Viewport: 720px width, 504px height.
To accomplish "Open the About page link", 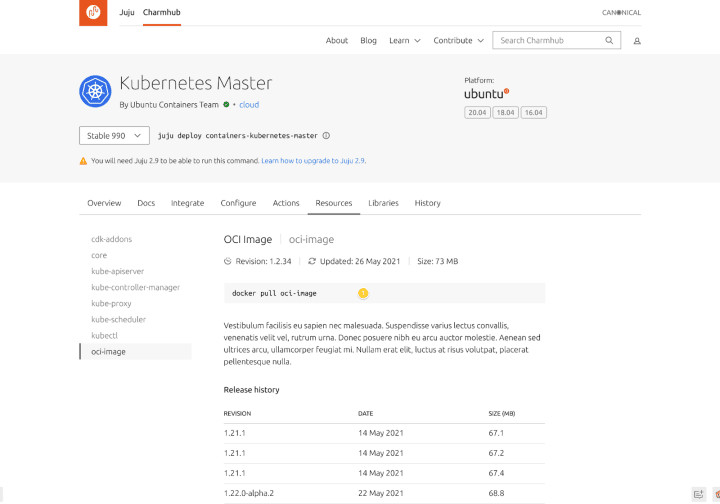I will [x=337, y=40].
